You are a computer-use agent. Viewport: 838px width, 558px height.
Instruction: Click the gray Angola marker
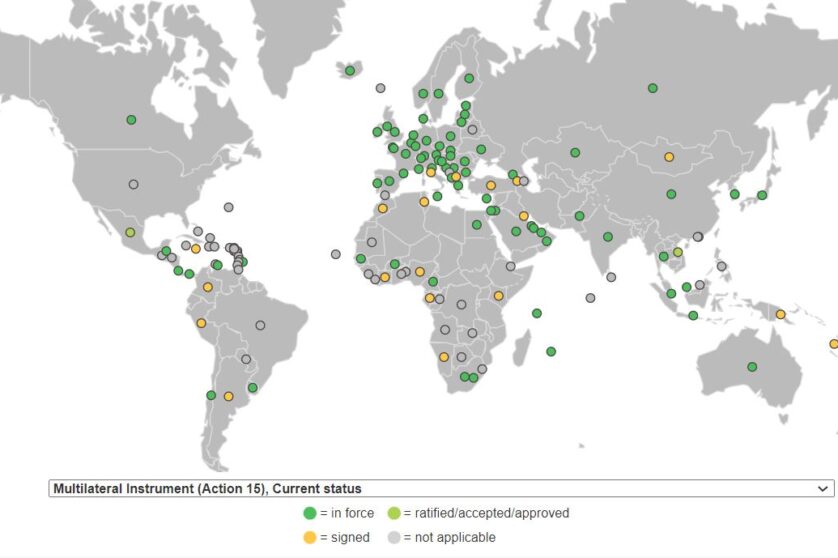(445, 330)
